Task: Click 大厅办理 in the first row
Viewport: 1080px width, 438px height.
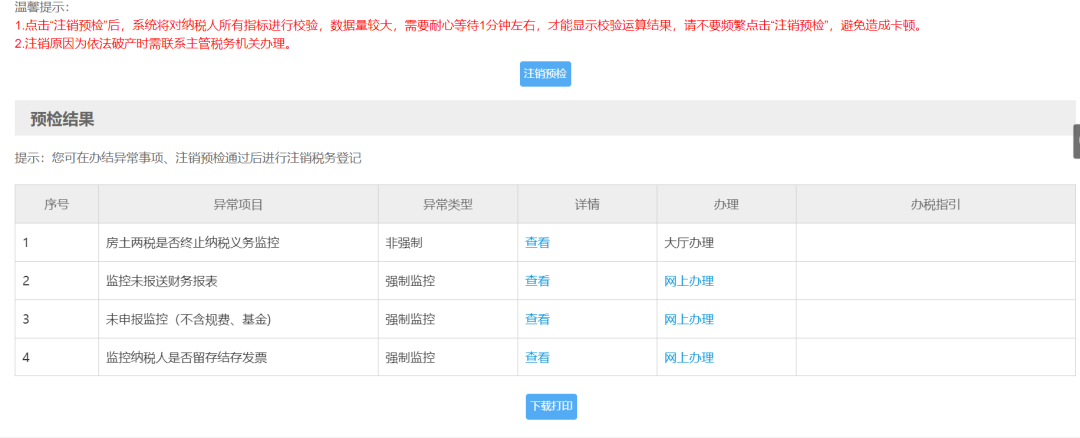Action: click(x=689, y=242)
